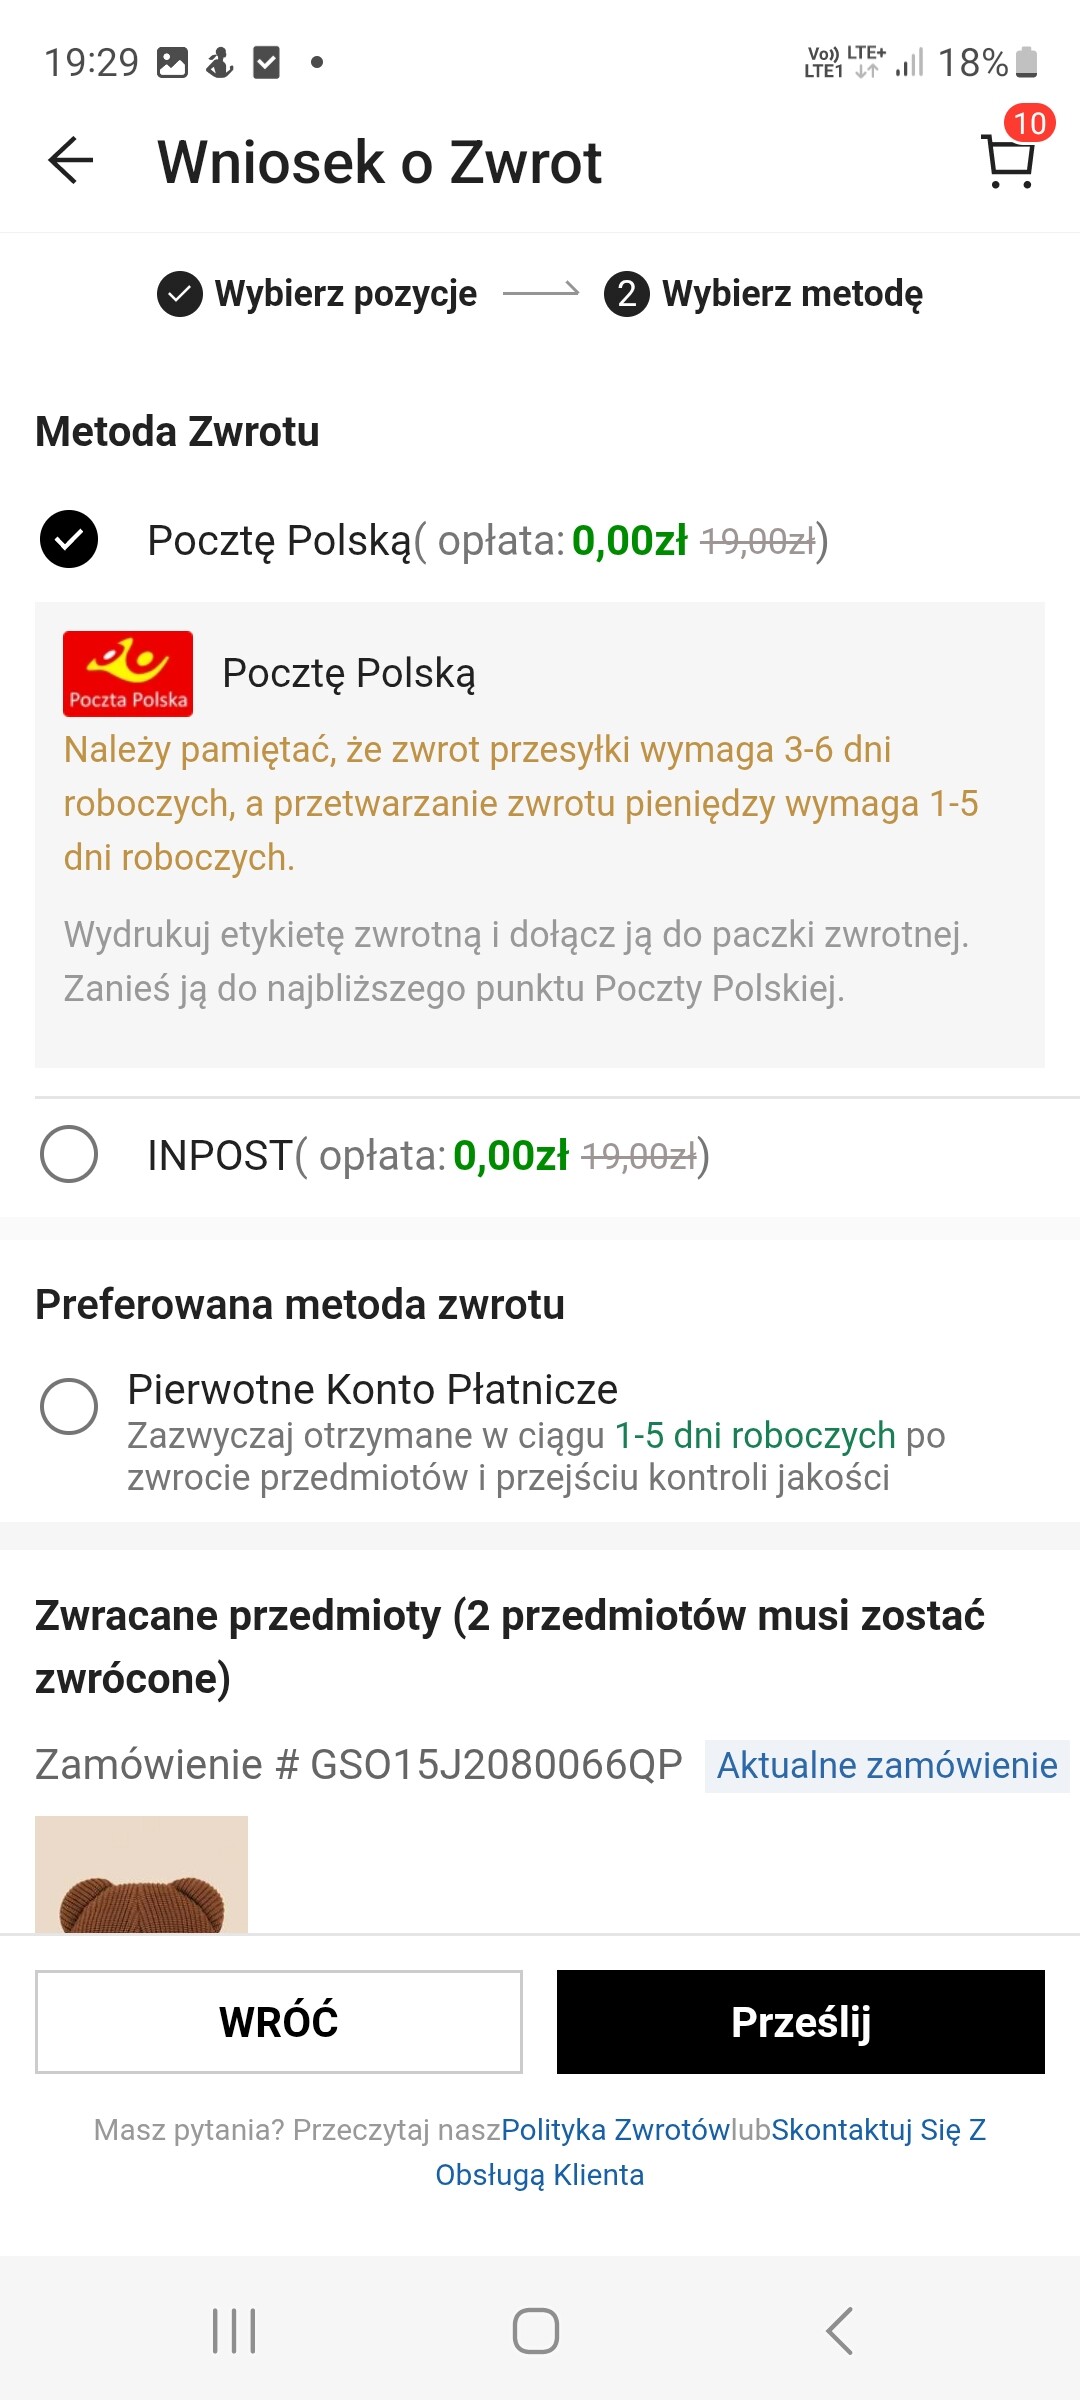
Task: Select Pocztę Polską return method radio
Action: coord(69,540)
